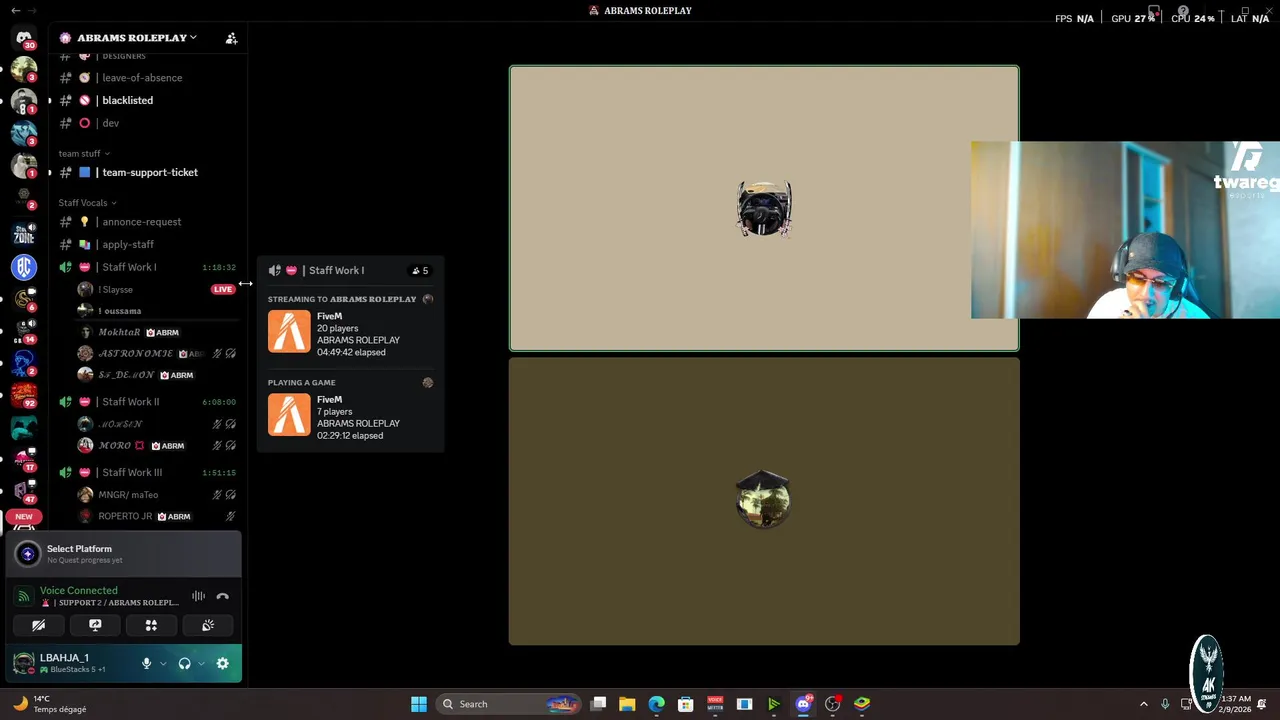Open Task View on taskbar
The height and width of the screenshot is (720, 1280).
[598, 704]
